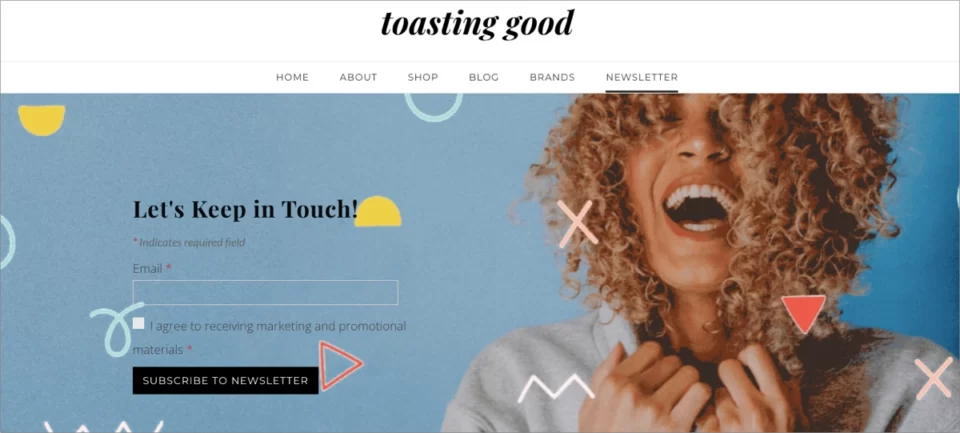Click the yellow half-circle in the banner corner
Image resolution: width=960 pixels, height=433 pixels.
[42, 120]
